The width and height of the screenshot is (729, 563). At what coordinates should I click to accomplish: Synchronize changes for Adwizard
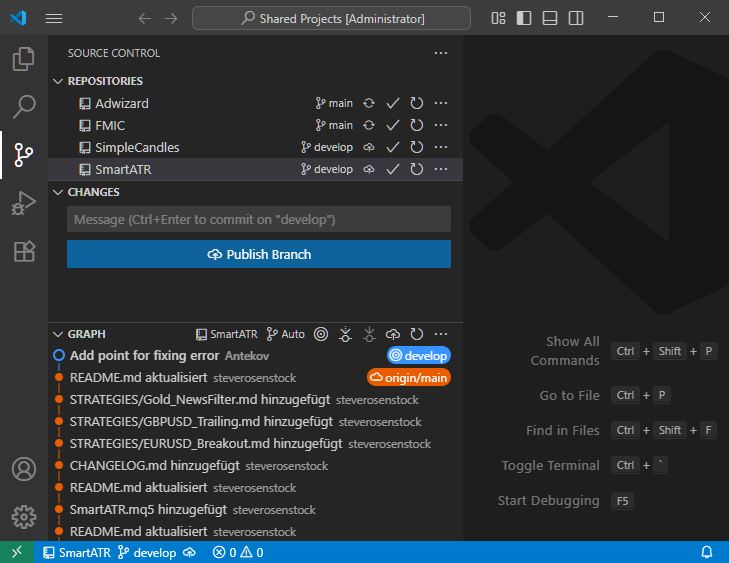tap(369, 103)
